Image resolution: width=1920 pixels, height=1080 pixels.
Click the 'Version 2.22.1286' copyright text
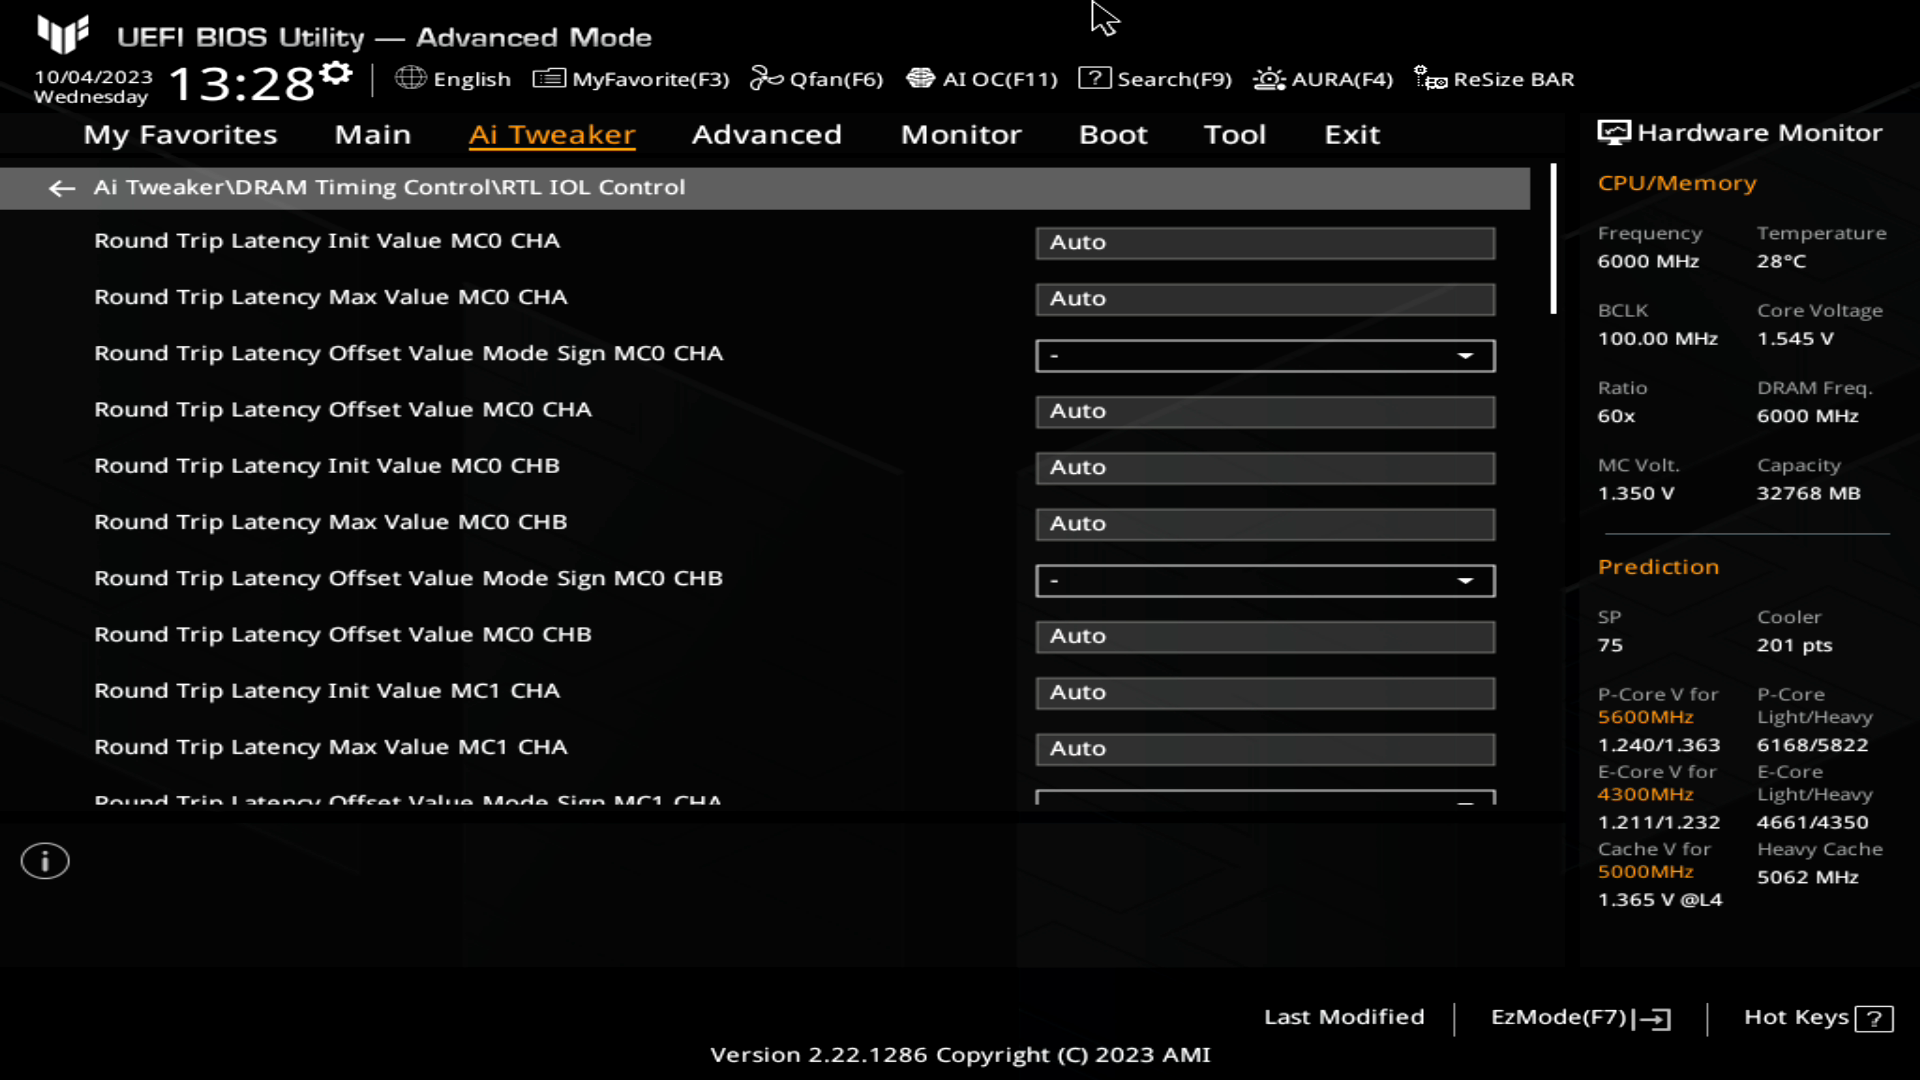pos(960,1055)
